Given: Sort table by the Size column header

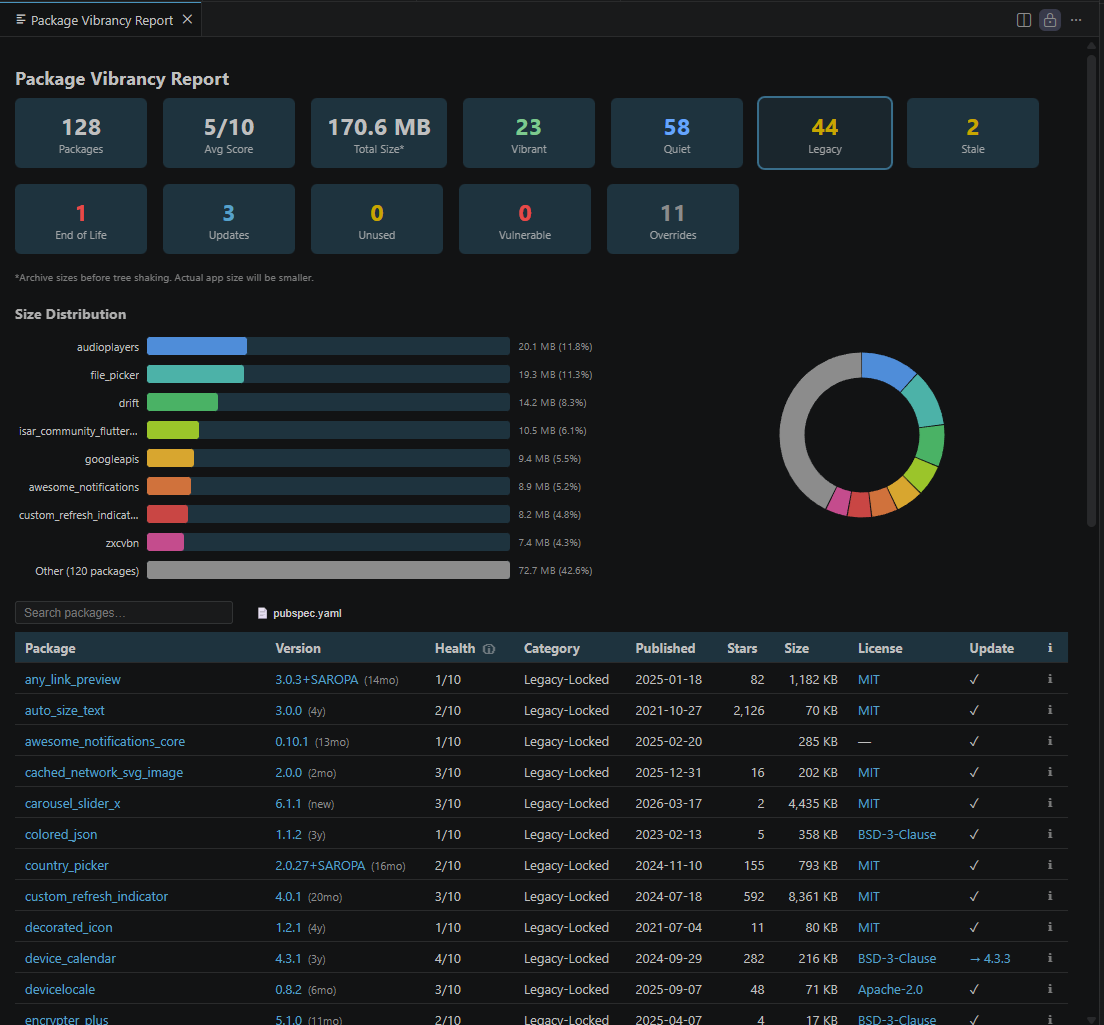Looking at the screenshot, I should [x=796, y=648].
